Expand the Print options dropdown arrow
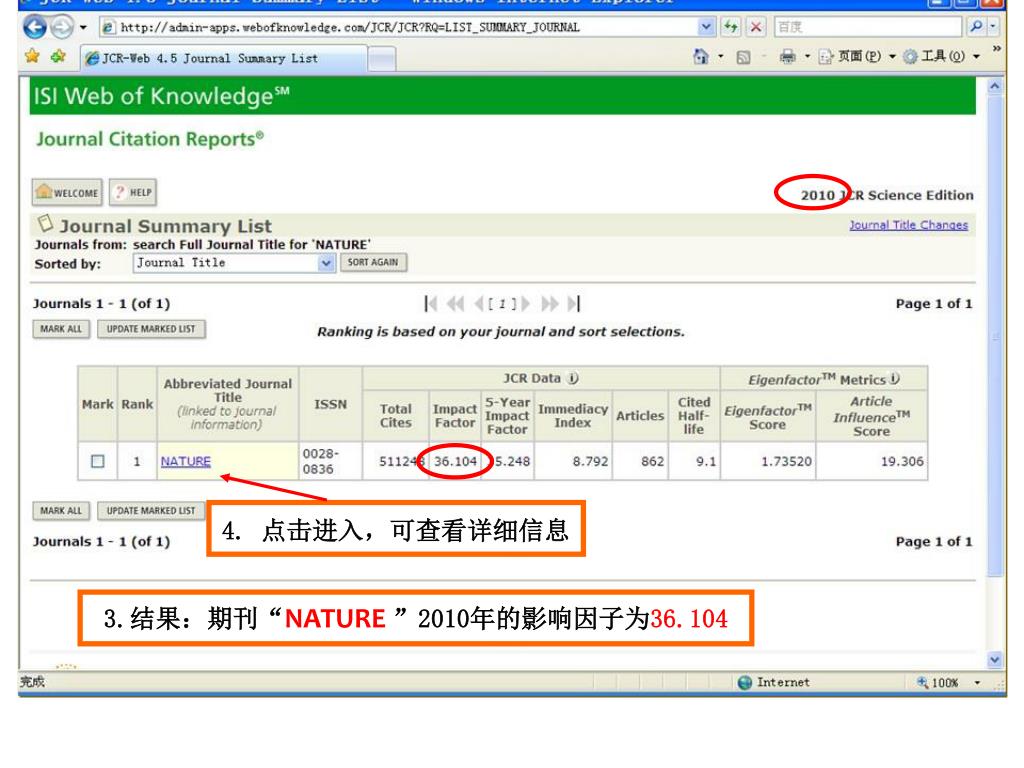 click(x=807, y=57)
